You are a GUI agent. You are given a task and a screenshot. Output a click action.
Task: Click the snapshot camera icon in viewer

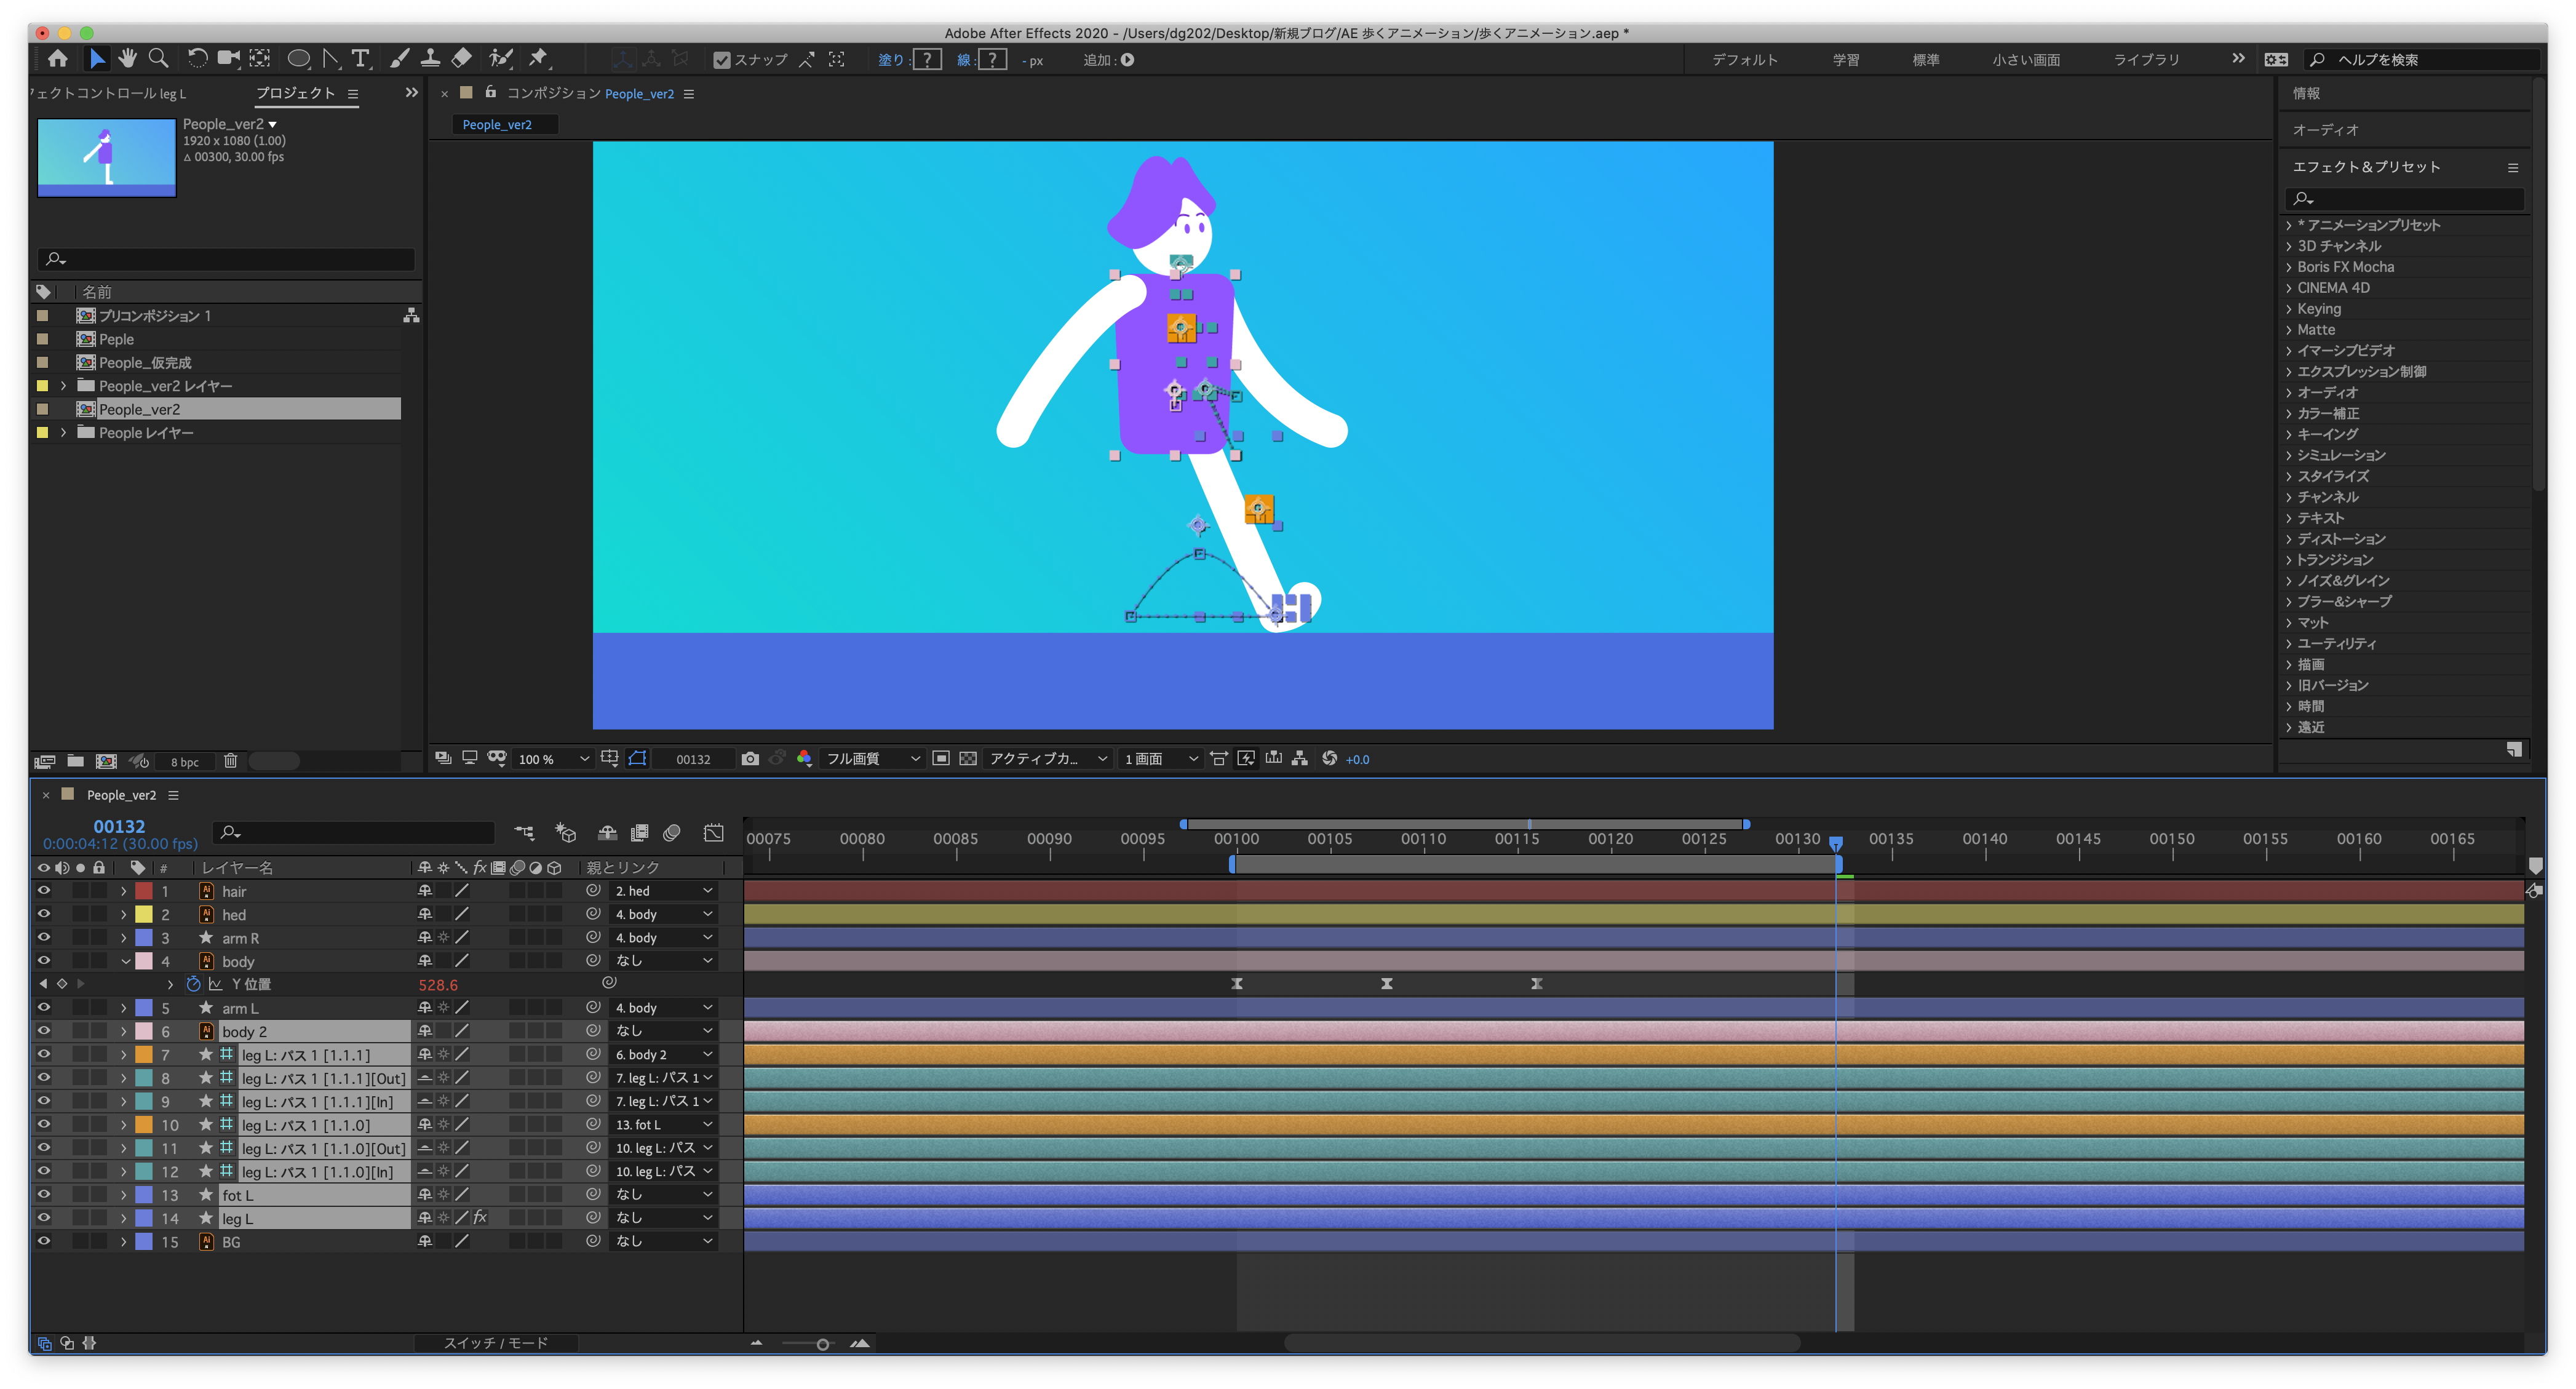[750, 759]
